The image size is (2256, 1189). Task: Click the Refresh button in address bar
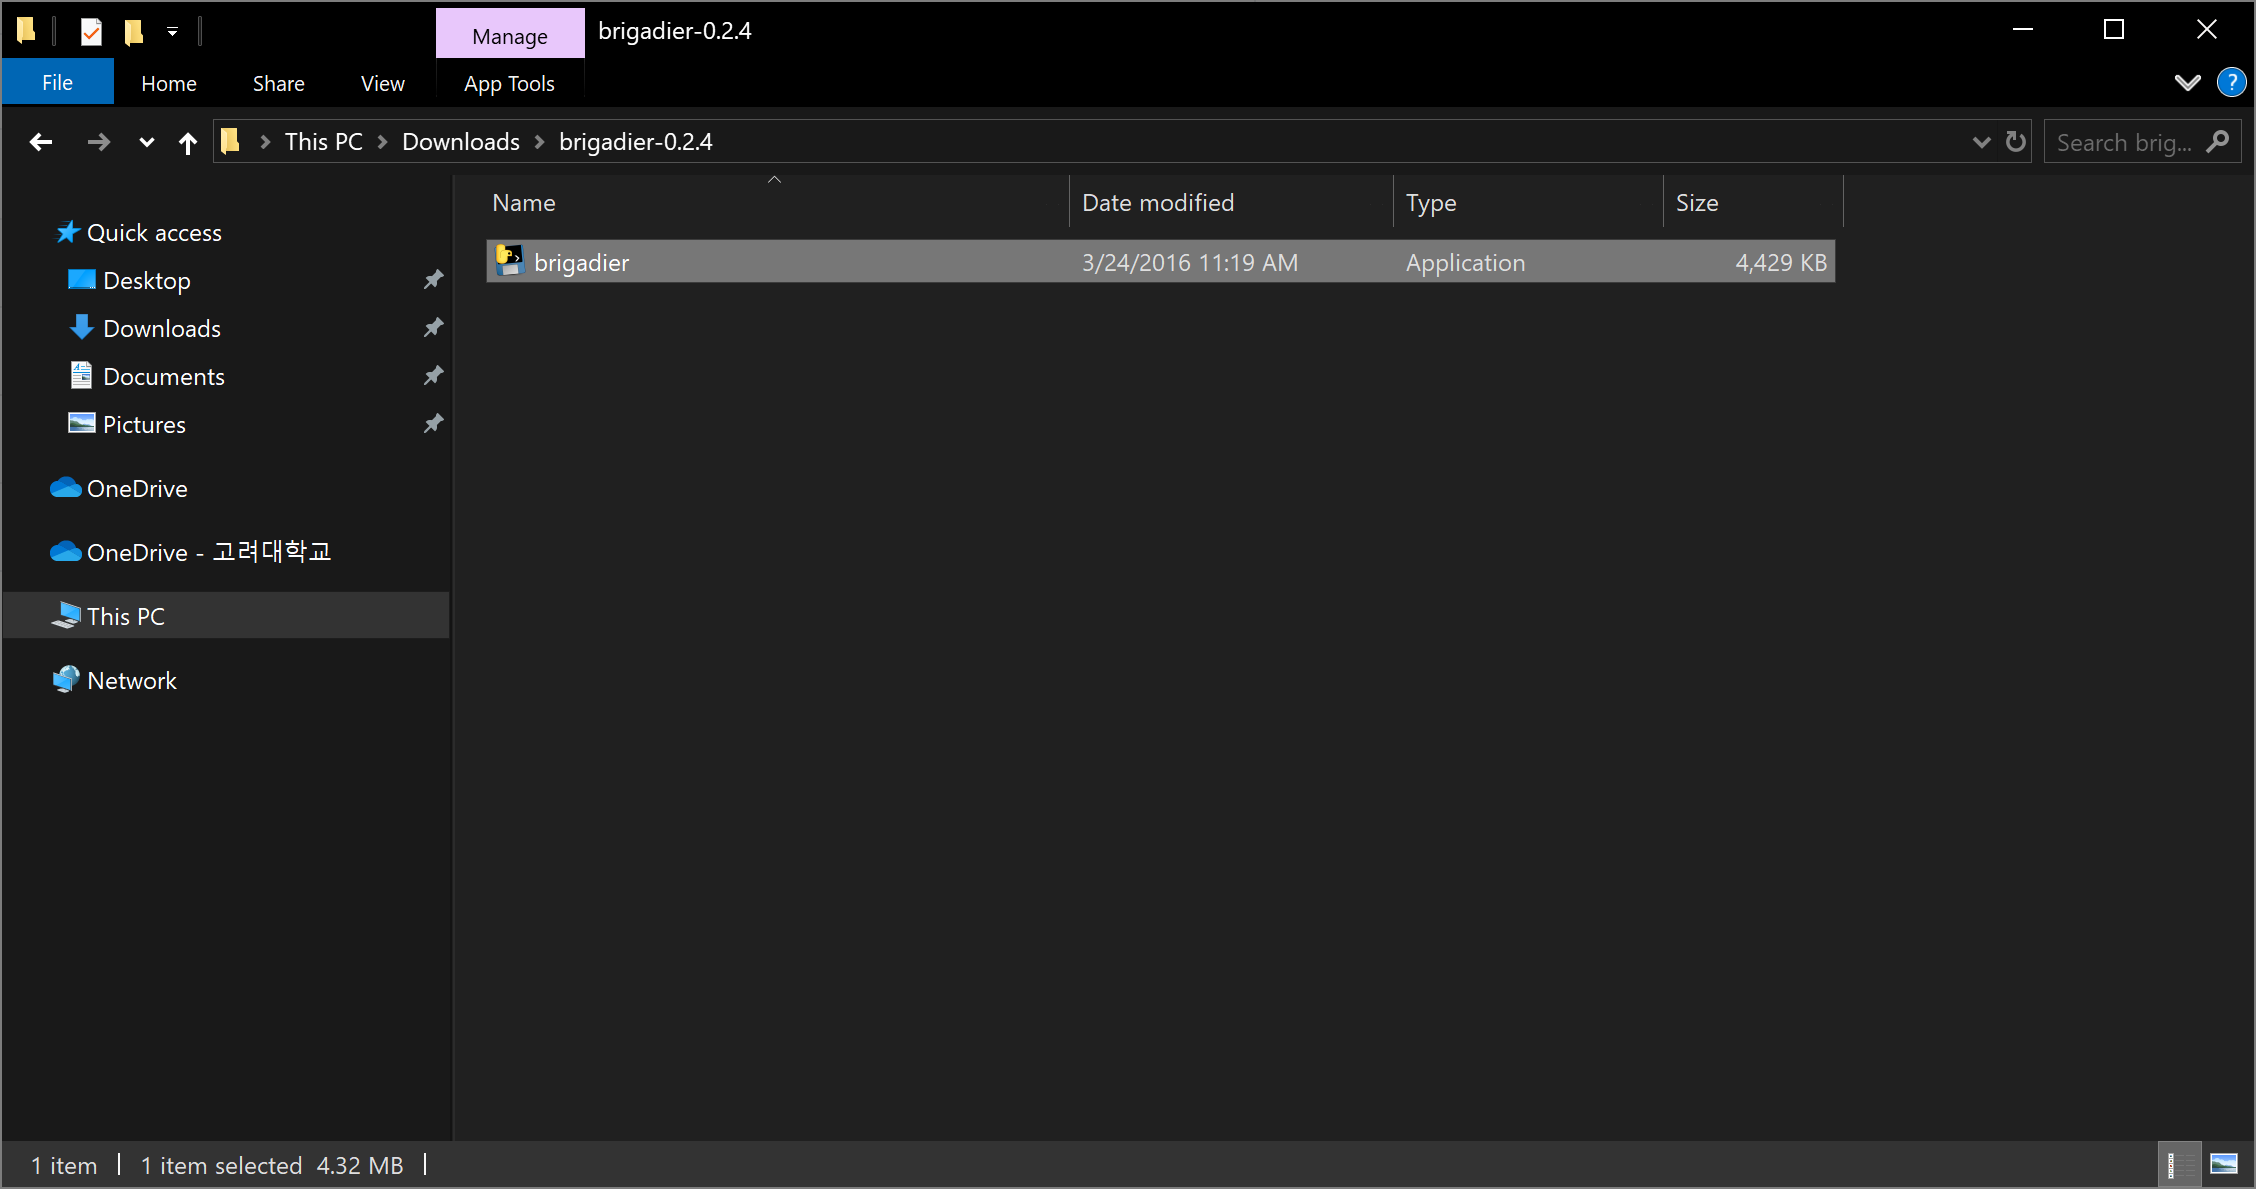(2016, 142)
